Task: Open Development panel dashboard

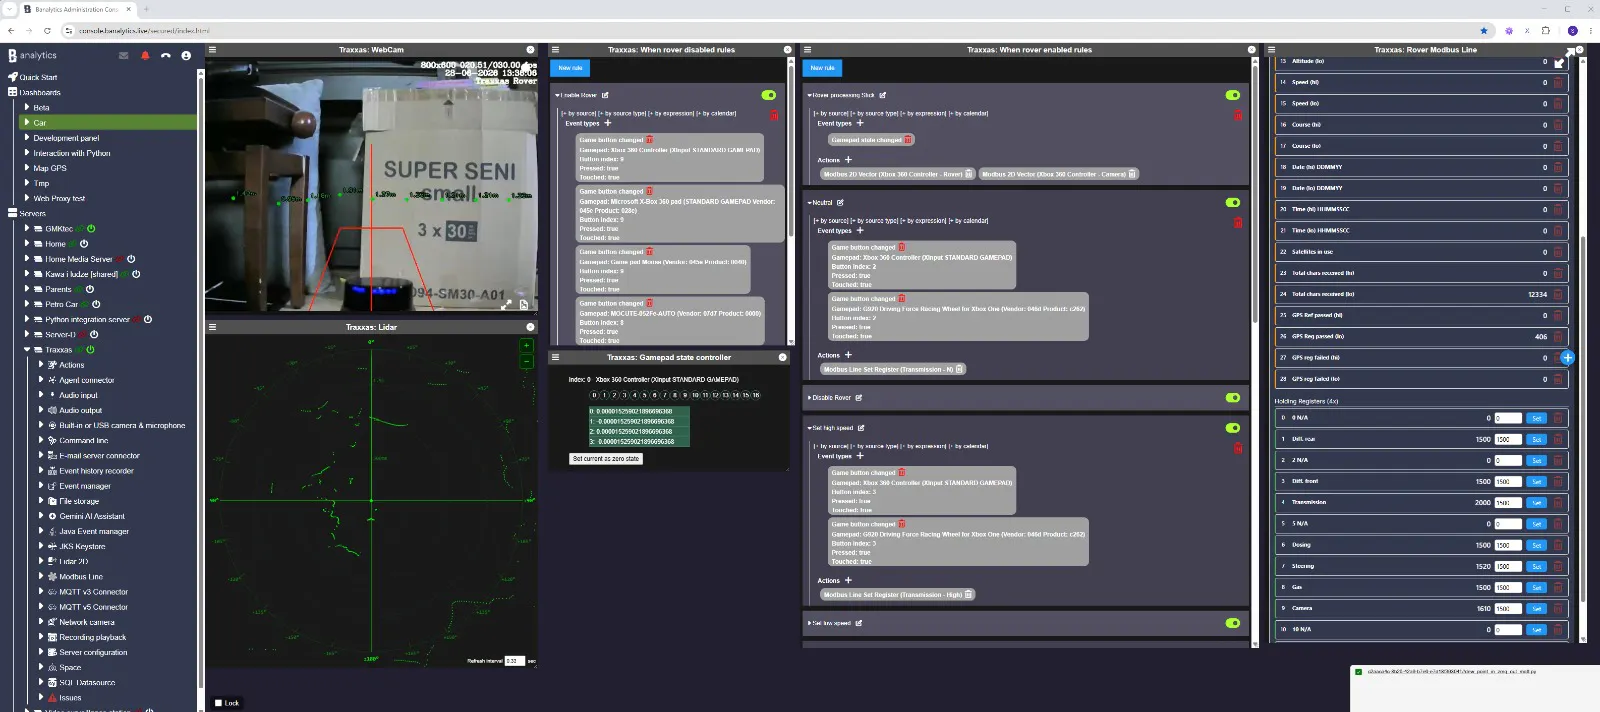Action: click(66, 138)
